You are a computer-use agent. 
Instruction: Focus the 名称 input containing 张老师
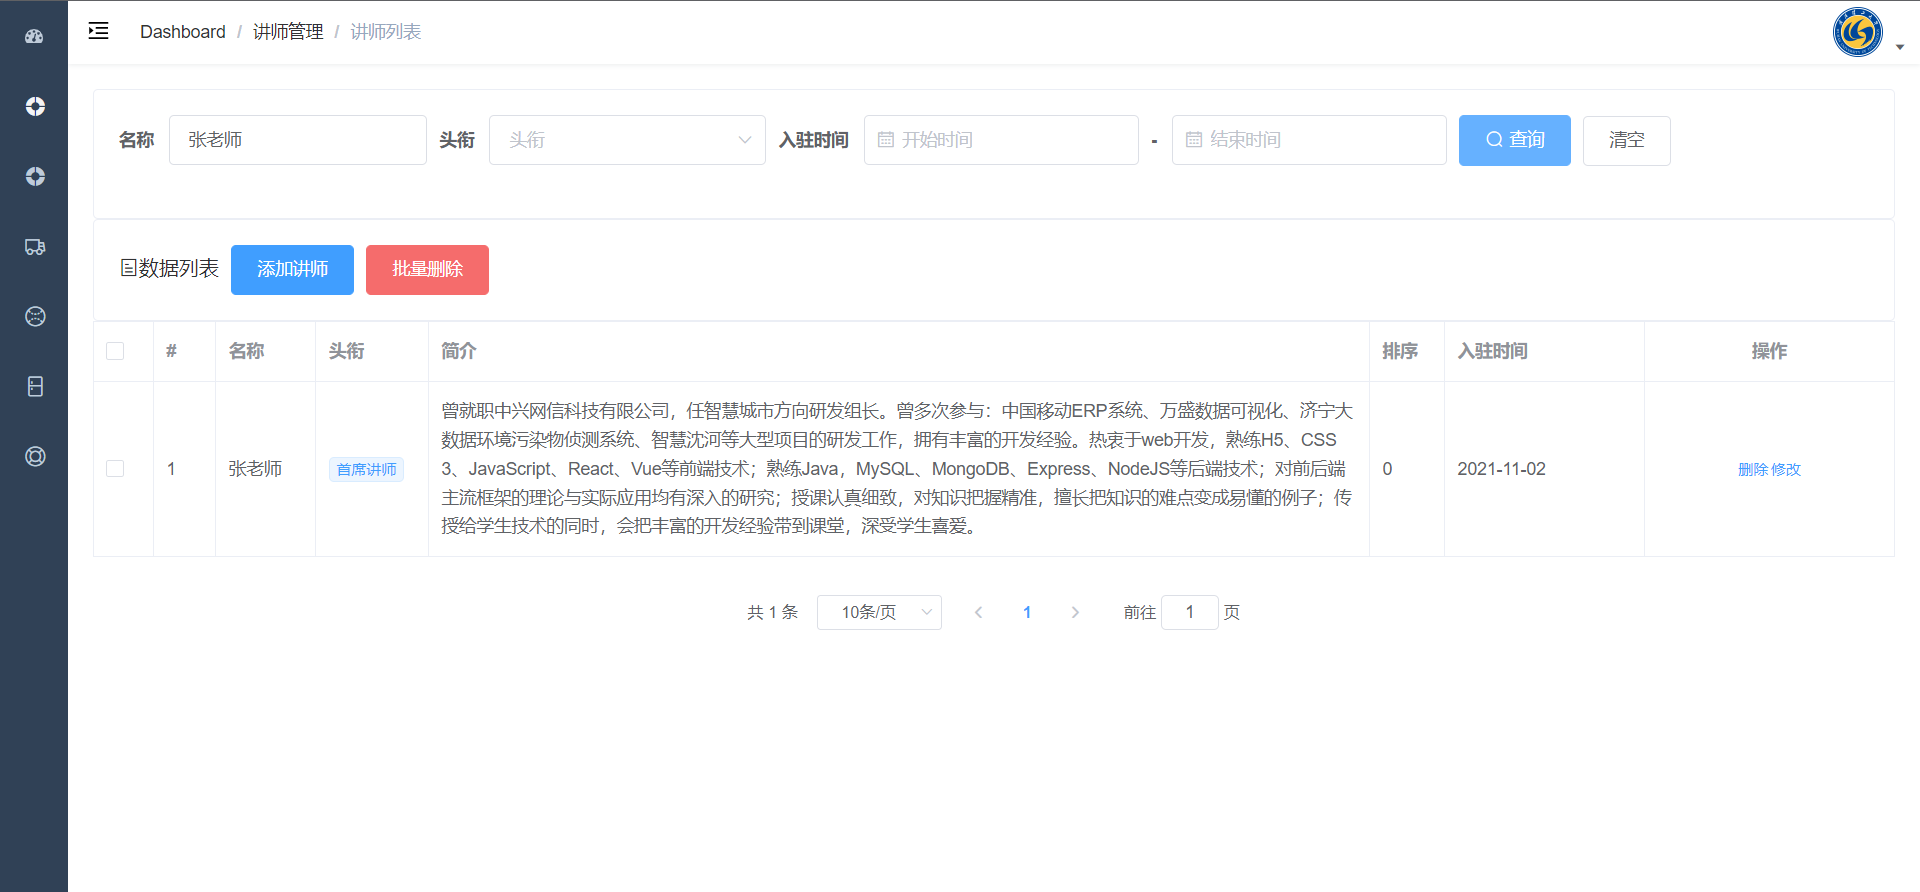click(x=298, y=140)
